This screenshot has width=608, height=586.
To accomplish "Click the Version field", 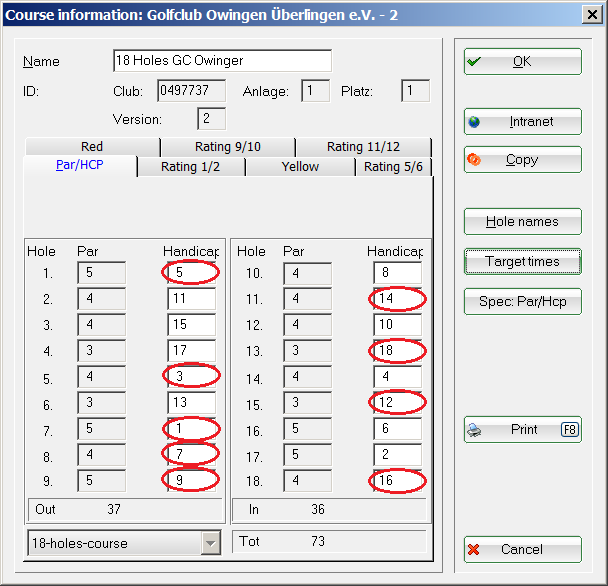I will click(211, 119).
